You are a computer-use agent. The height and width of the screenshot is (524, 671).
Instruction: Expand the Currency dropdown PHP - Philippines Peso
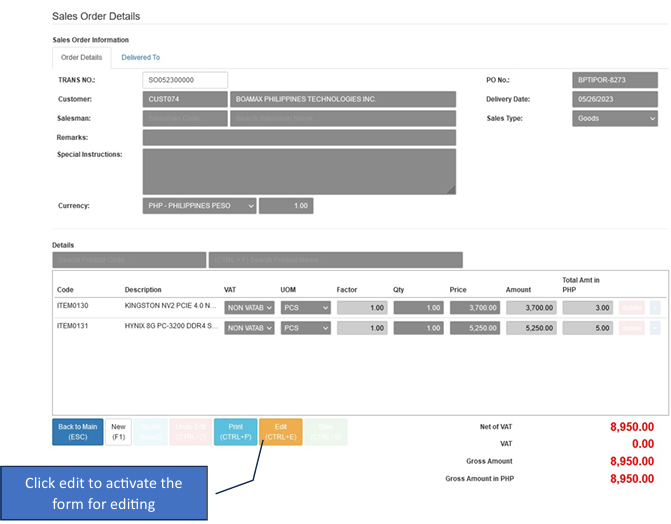coord(199,206)
